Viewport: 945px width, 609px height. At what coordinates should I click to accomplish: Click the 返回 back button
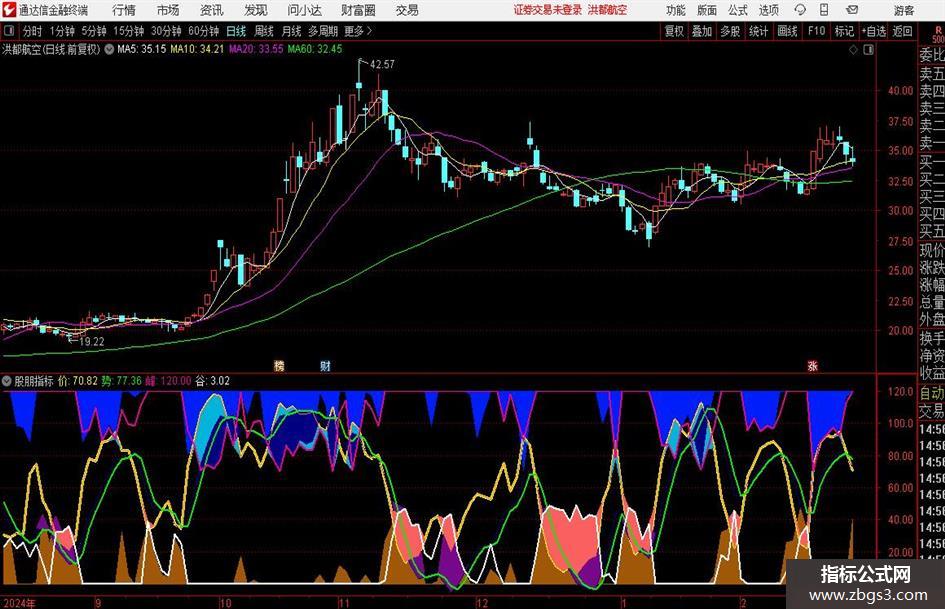coord(902,31)
